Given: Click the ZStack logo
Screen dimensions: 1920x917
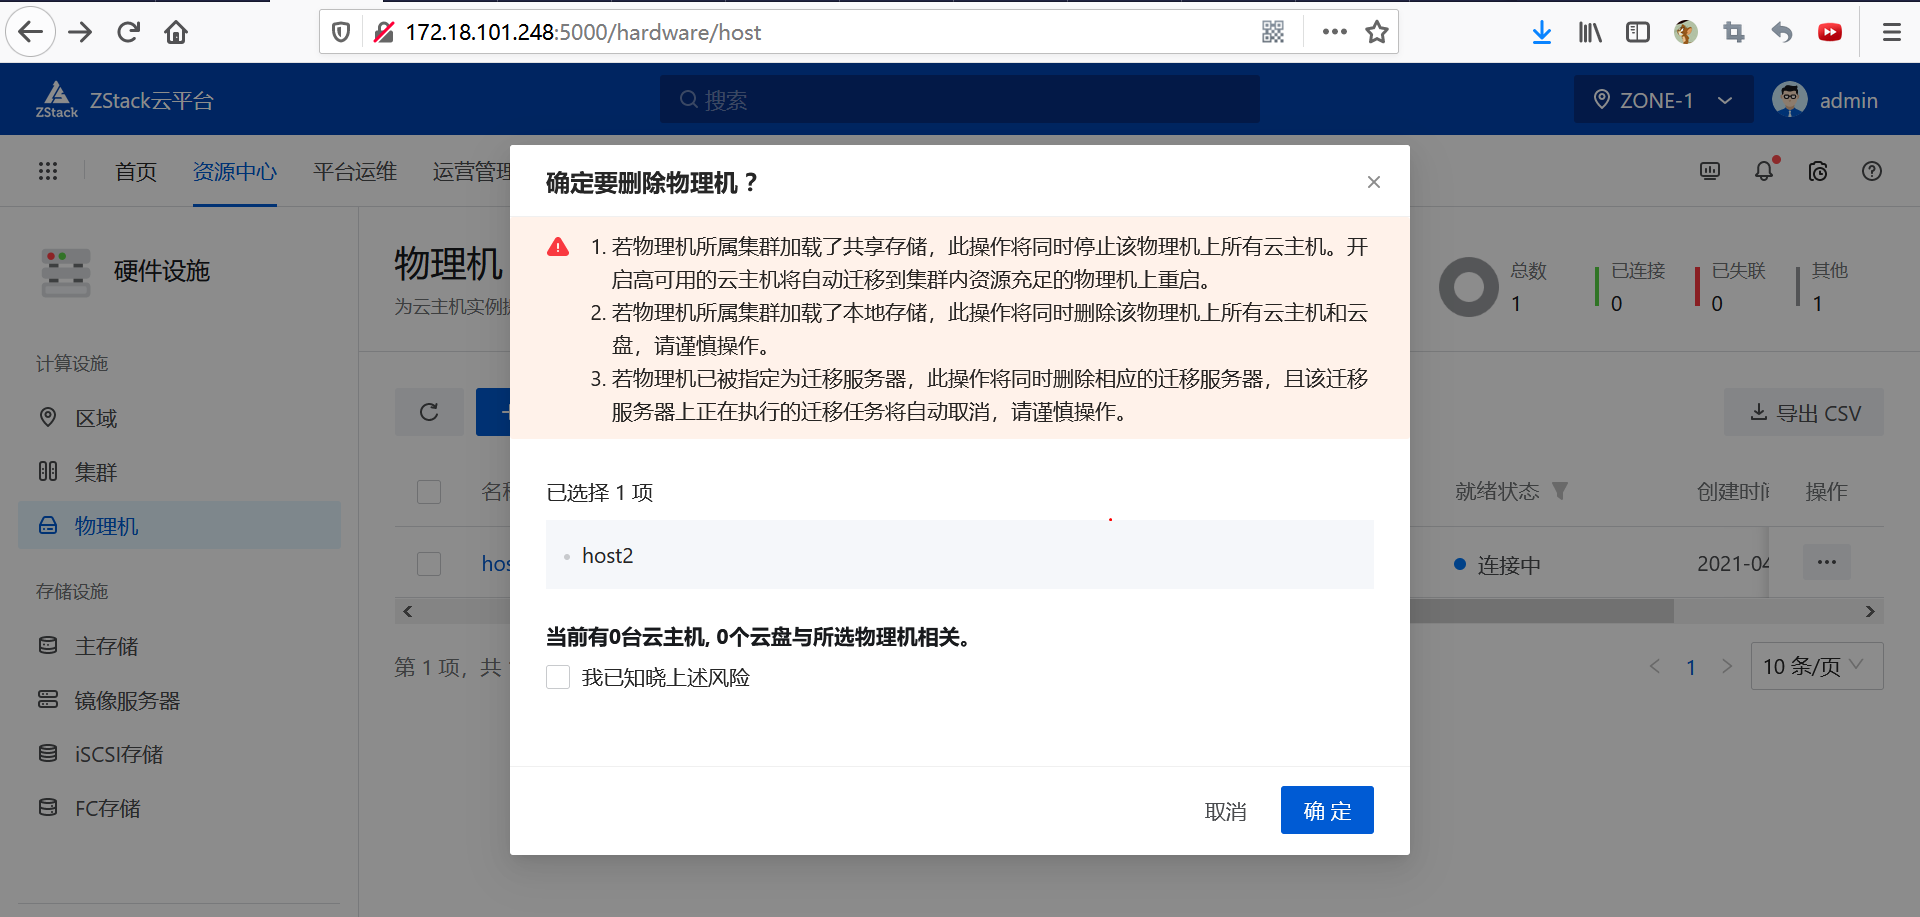Looking at the screenshot, I should [57, 100].
